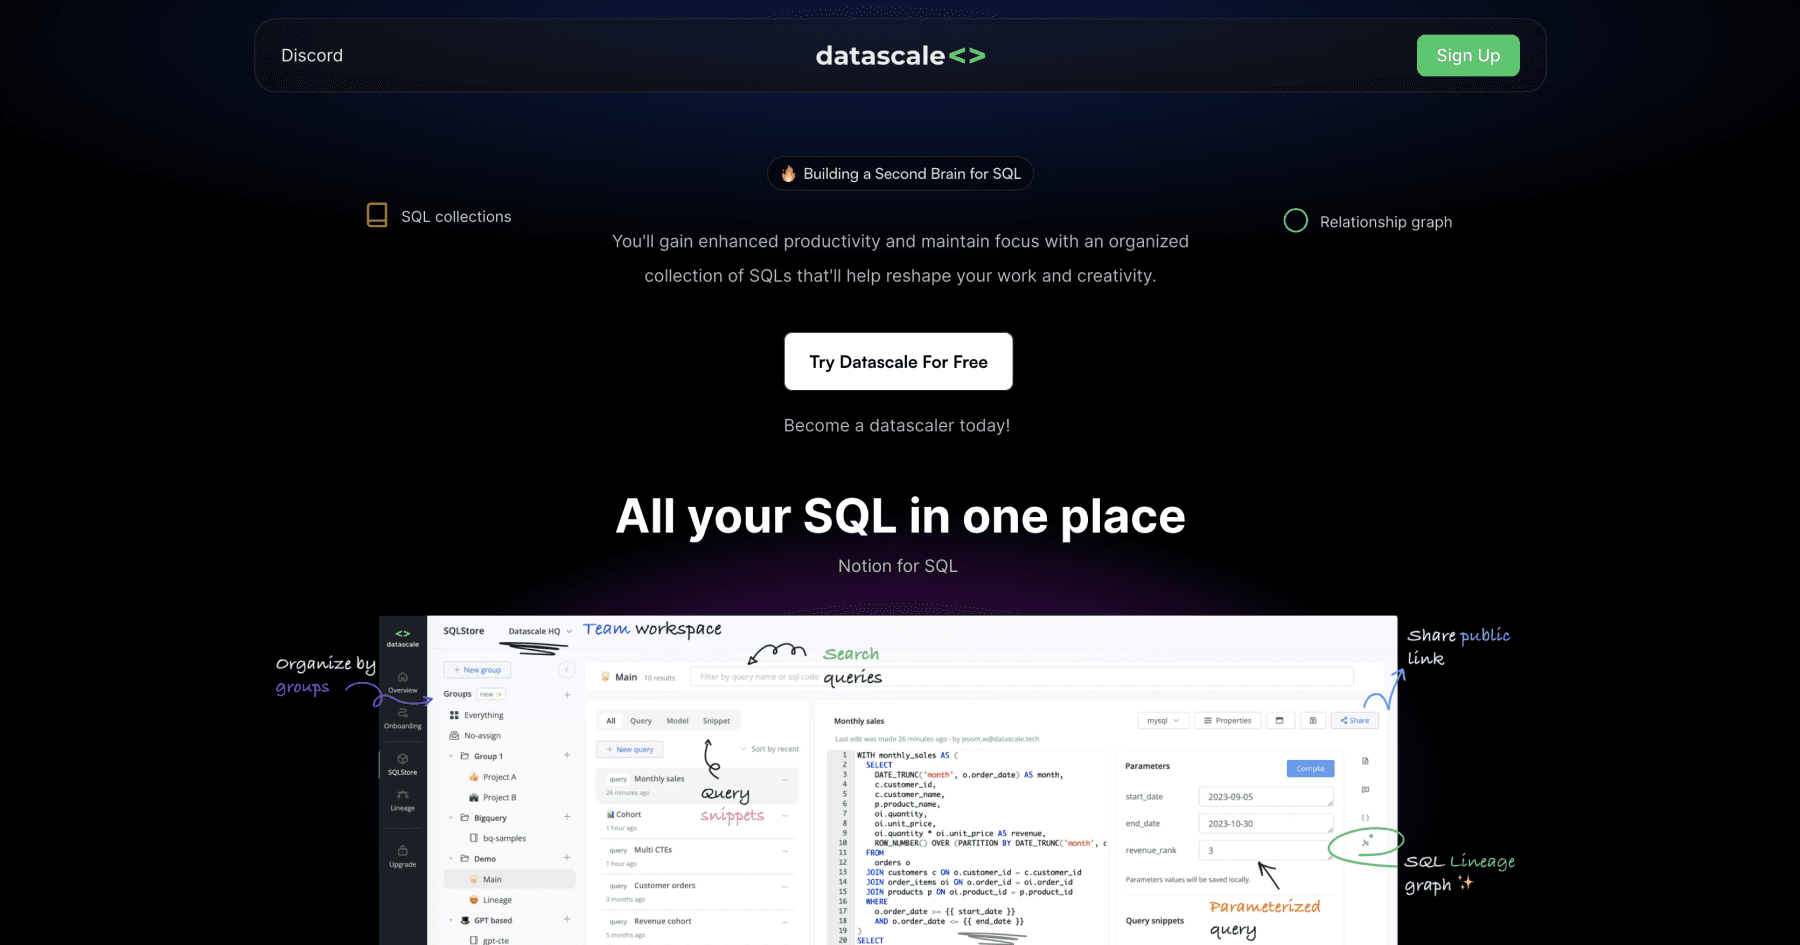This screenshot has width=1800, height=945.
Task: Click the No-assign group icon
Action: tap(453, 735)
